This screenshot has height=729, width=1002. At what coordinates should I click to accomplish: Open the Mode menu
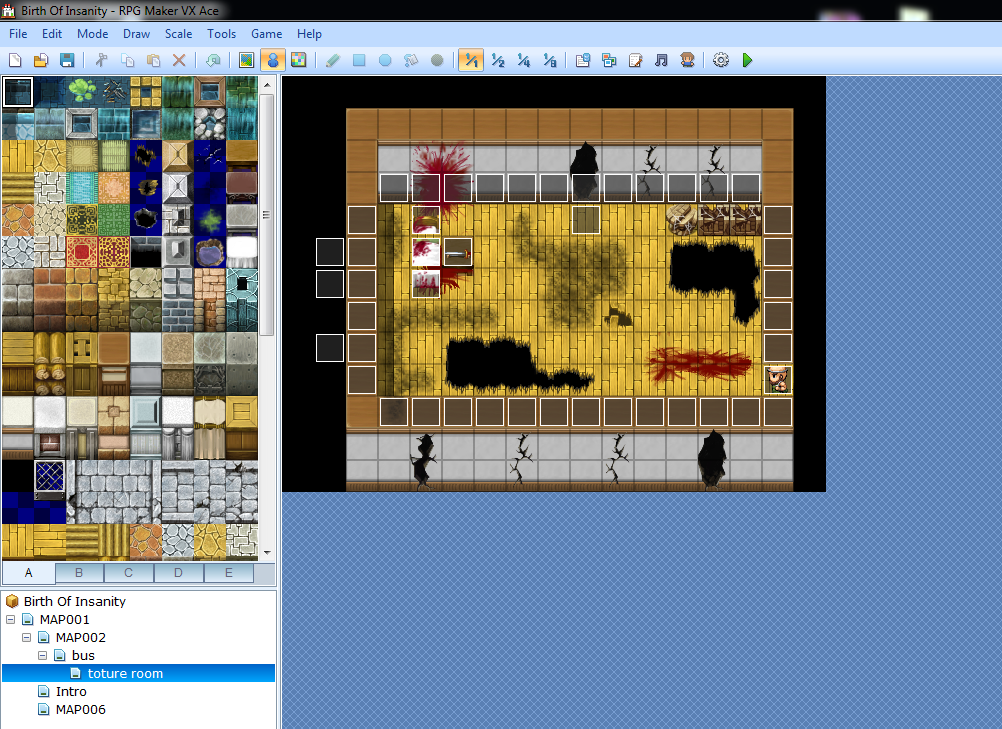(93, 34)
